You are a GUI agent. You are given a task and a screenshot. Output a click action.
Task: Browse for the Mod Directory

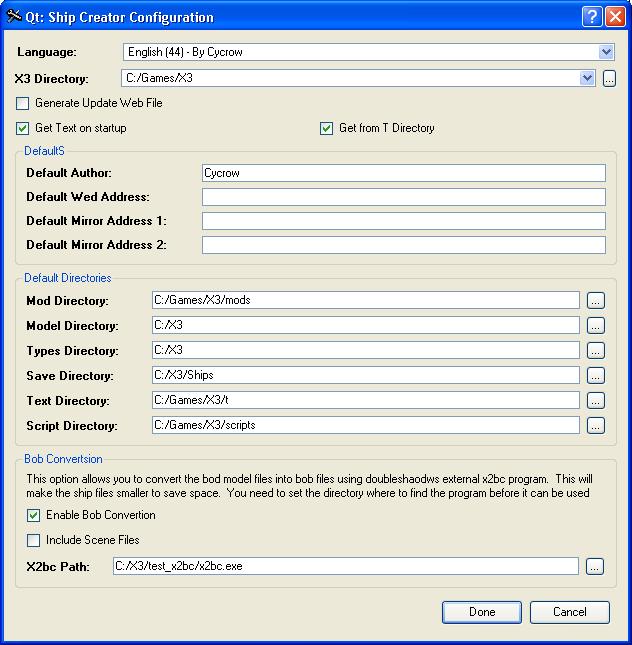(x=595, y=301)
